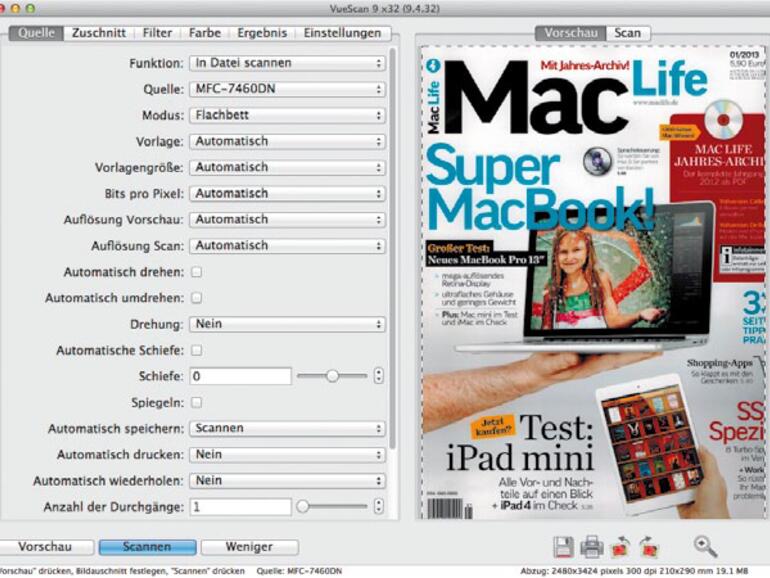
Task: Click the settings panel vertical scrollbar
Action: pyautogui.click(x=392, y=248)
